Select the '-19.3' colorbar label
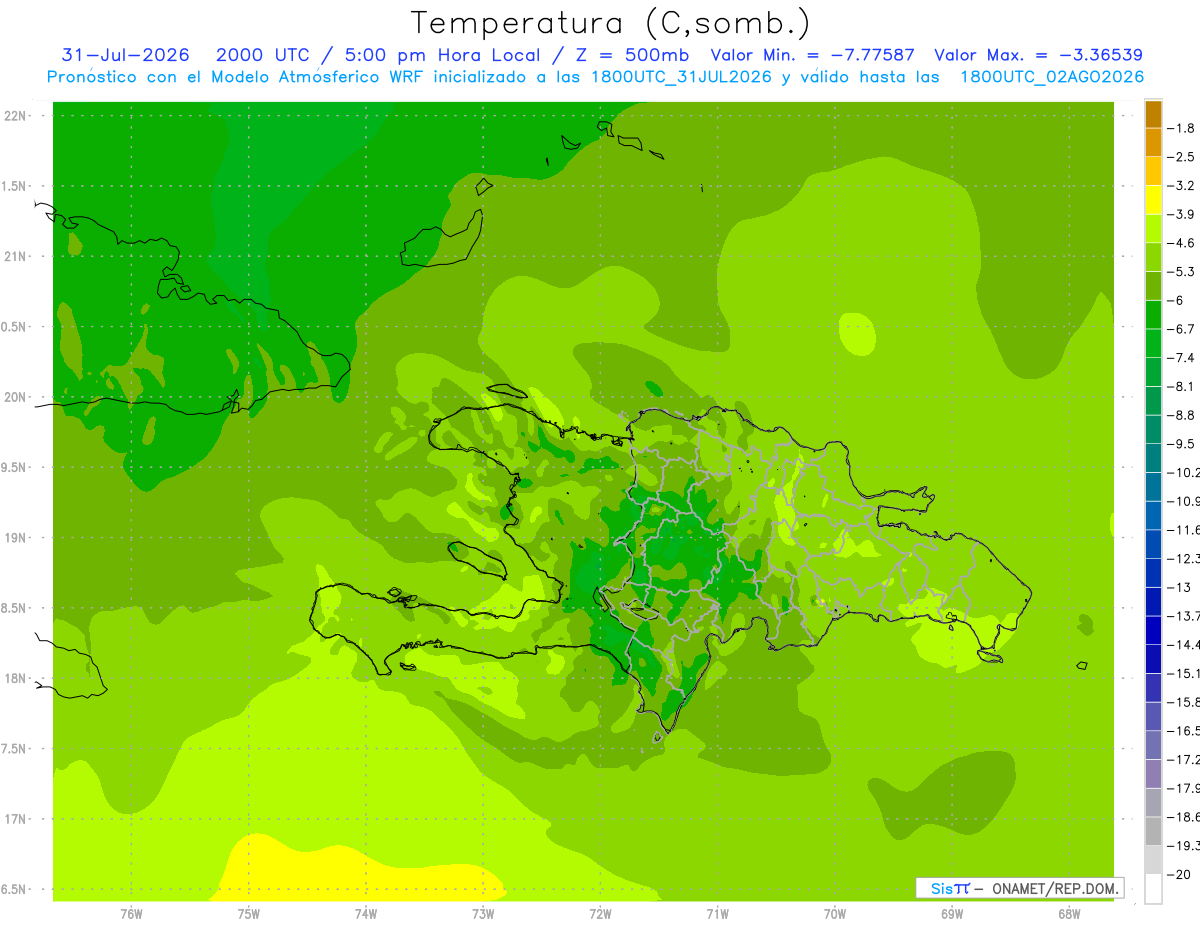The width and height of the screenshot is (1200, 927). pos(1183,845)
